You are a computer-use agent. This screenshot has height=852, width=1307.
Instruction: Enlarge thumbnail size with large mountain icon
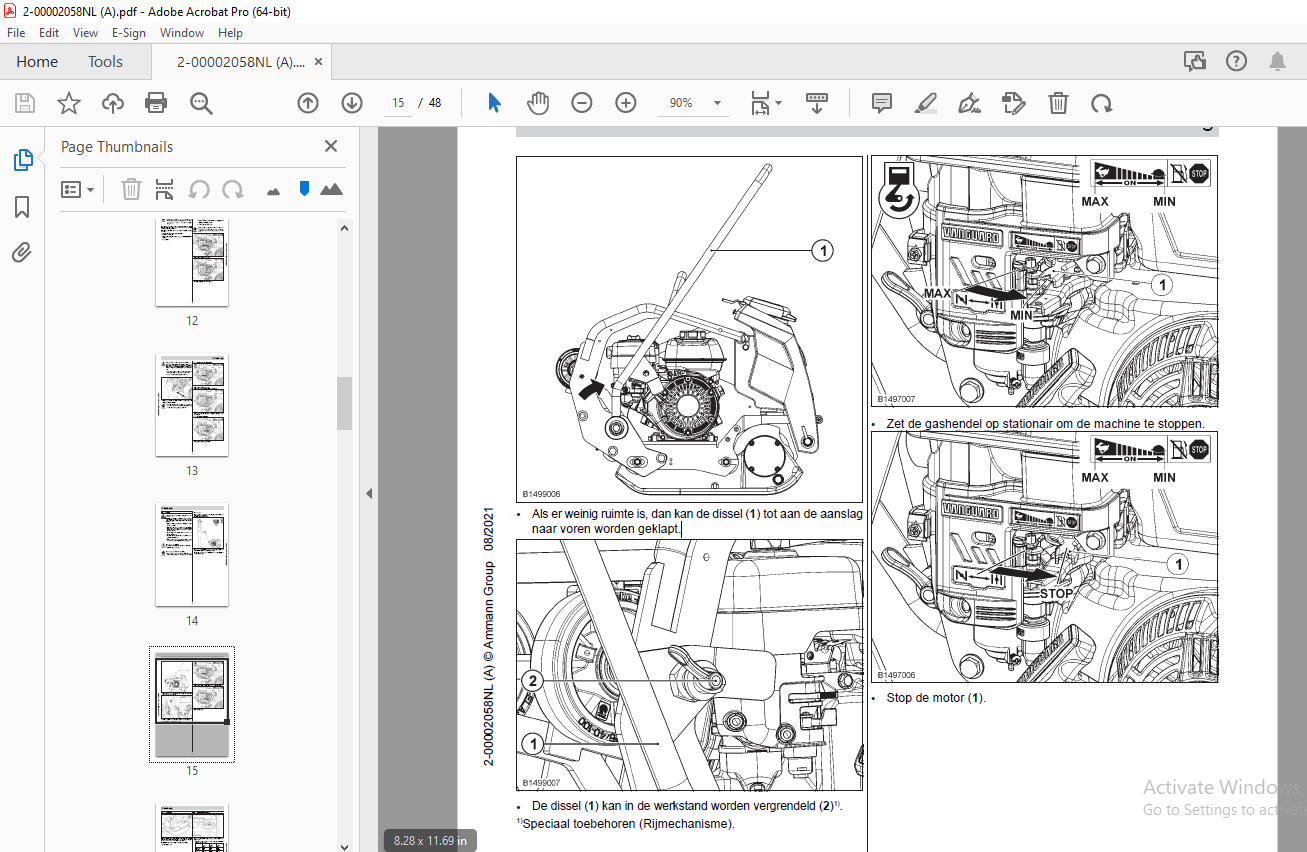[332, 189]
